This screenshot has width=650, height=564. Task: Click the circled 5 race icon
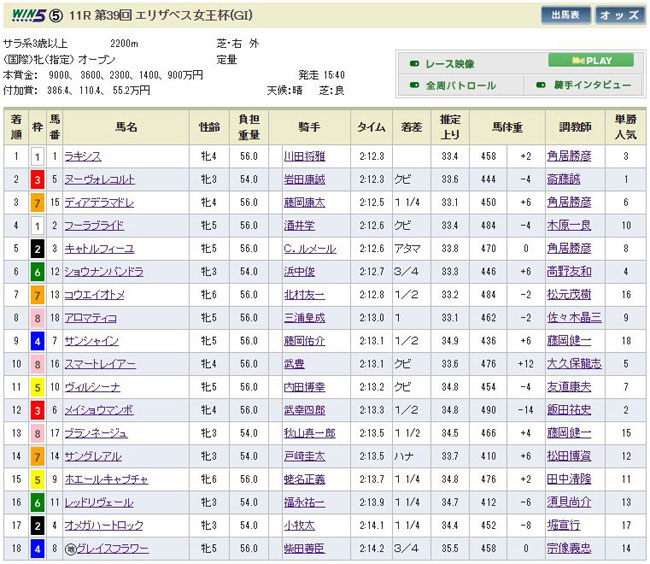coord(57,16)
